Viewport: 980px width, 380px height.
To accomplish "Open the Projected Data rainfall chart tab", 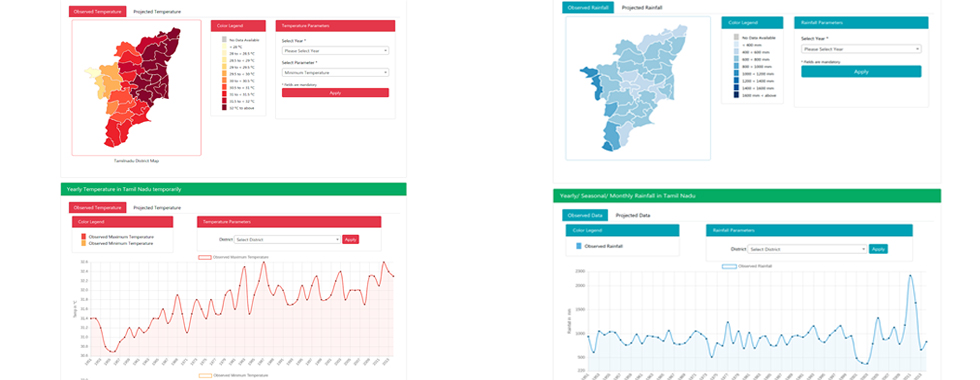I will pos(632,215).
